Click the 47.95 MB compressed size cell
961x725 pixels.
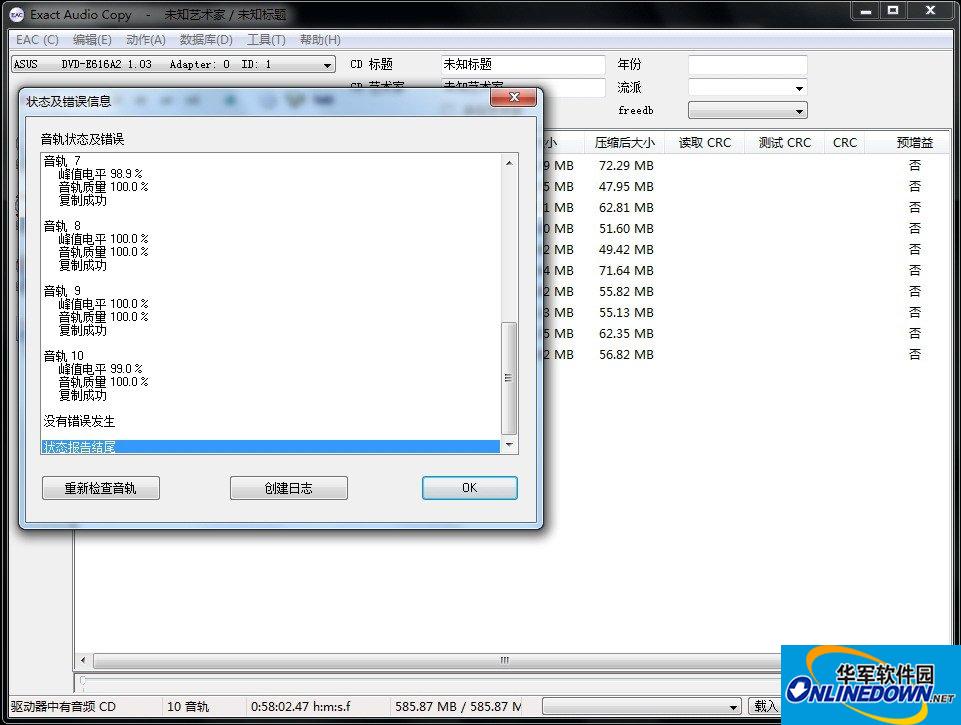(626, 186)
